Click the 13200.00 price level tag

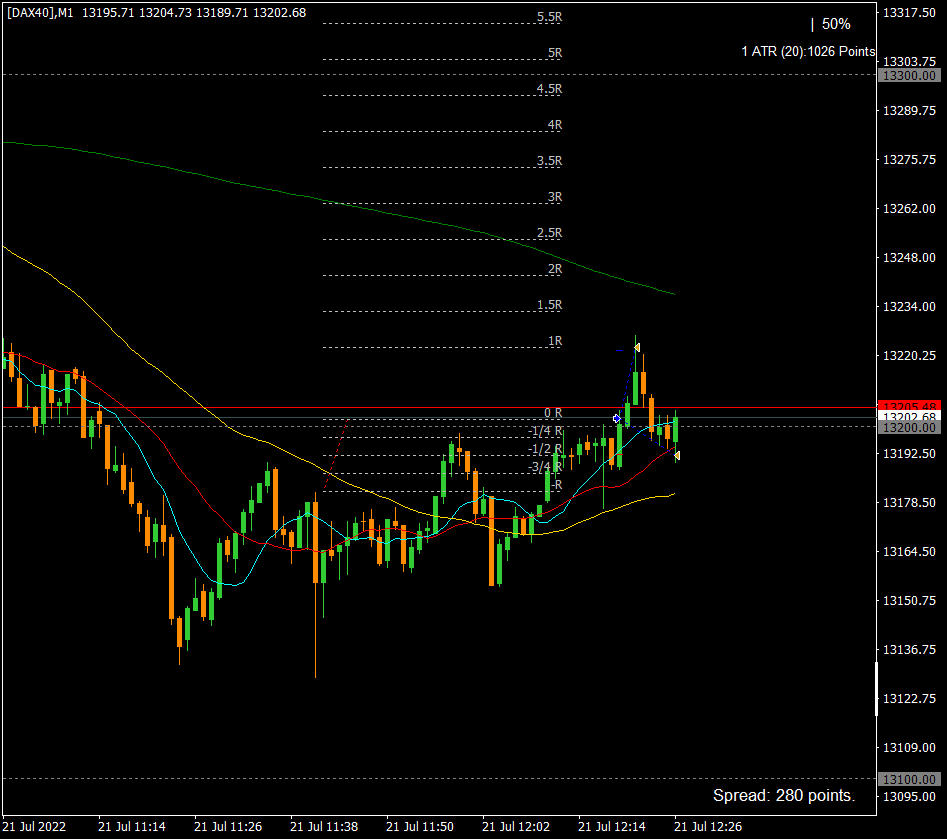[909, 428]
